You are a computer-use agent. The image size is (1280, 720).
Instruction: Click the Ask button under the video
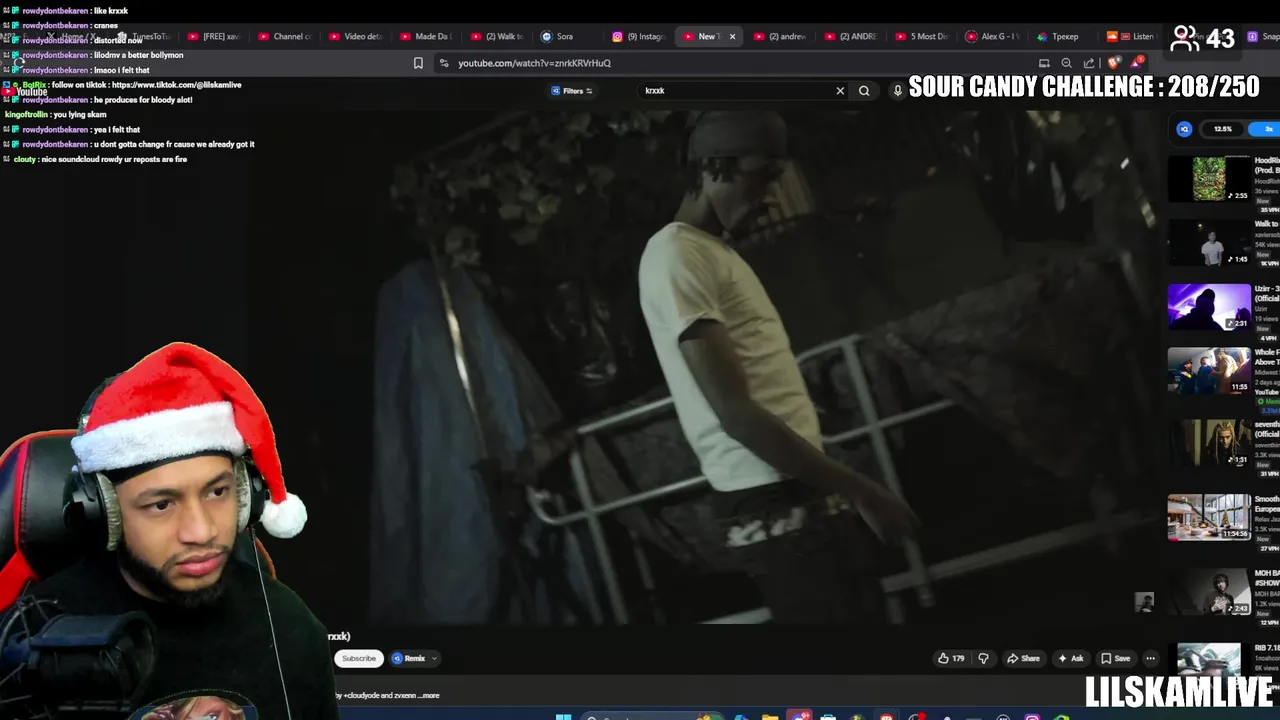[1071, 658]
